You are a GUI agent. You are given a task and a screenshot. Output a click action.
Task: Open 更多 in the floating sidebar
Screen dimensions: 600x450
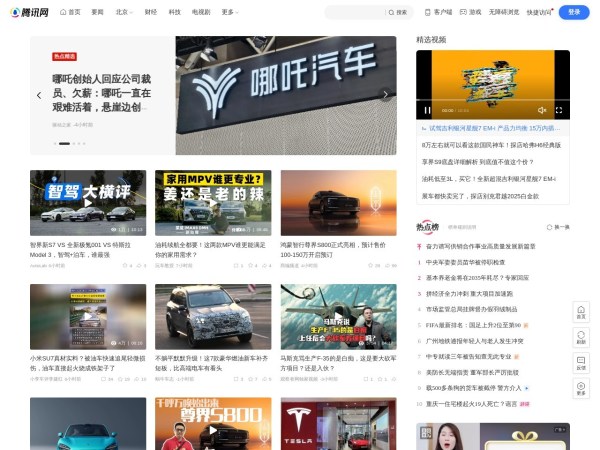pyautogui.click(x=581, y=389)
